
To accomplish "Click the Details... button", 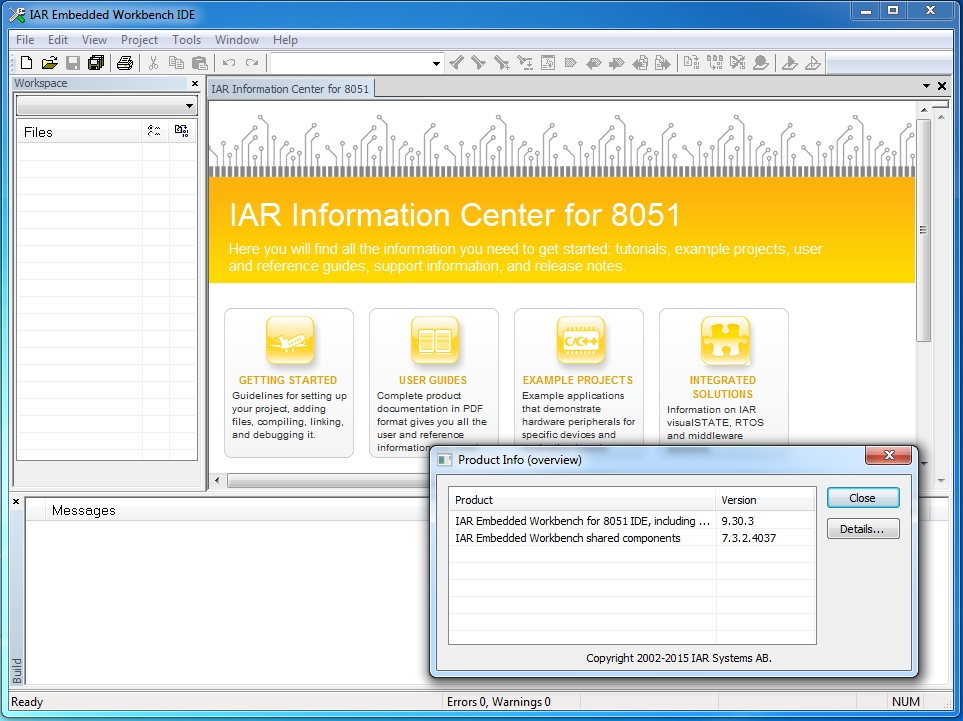I will [862, 529].
